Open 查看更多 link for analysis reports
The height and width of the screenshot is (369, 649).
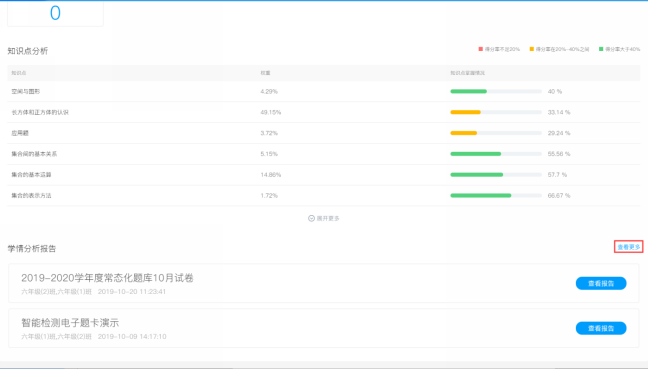[x=628, y=247]
